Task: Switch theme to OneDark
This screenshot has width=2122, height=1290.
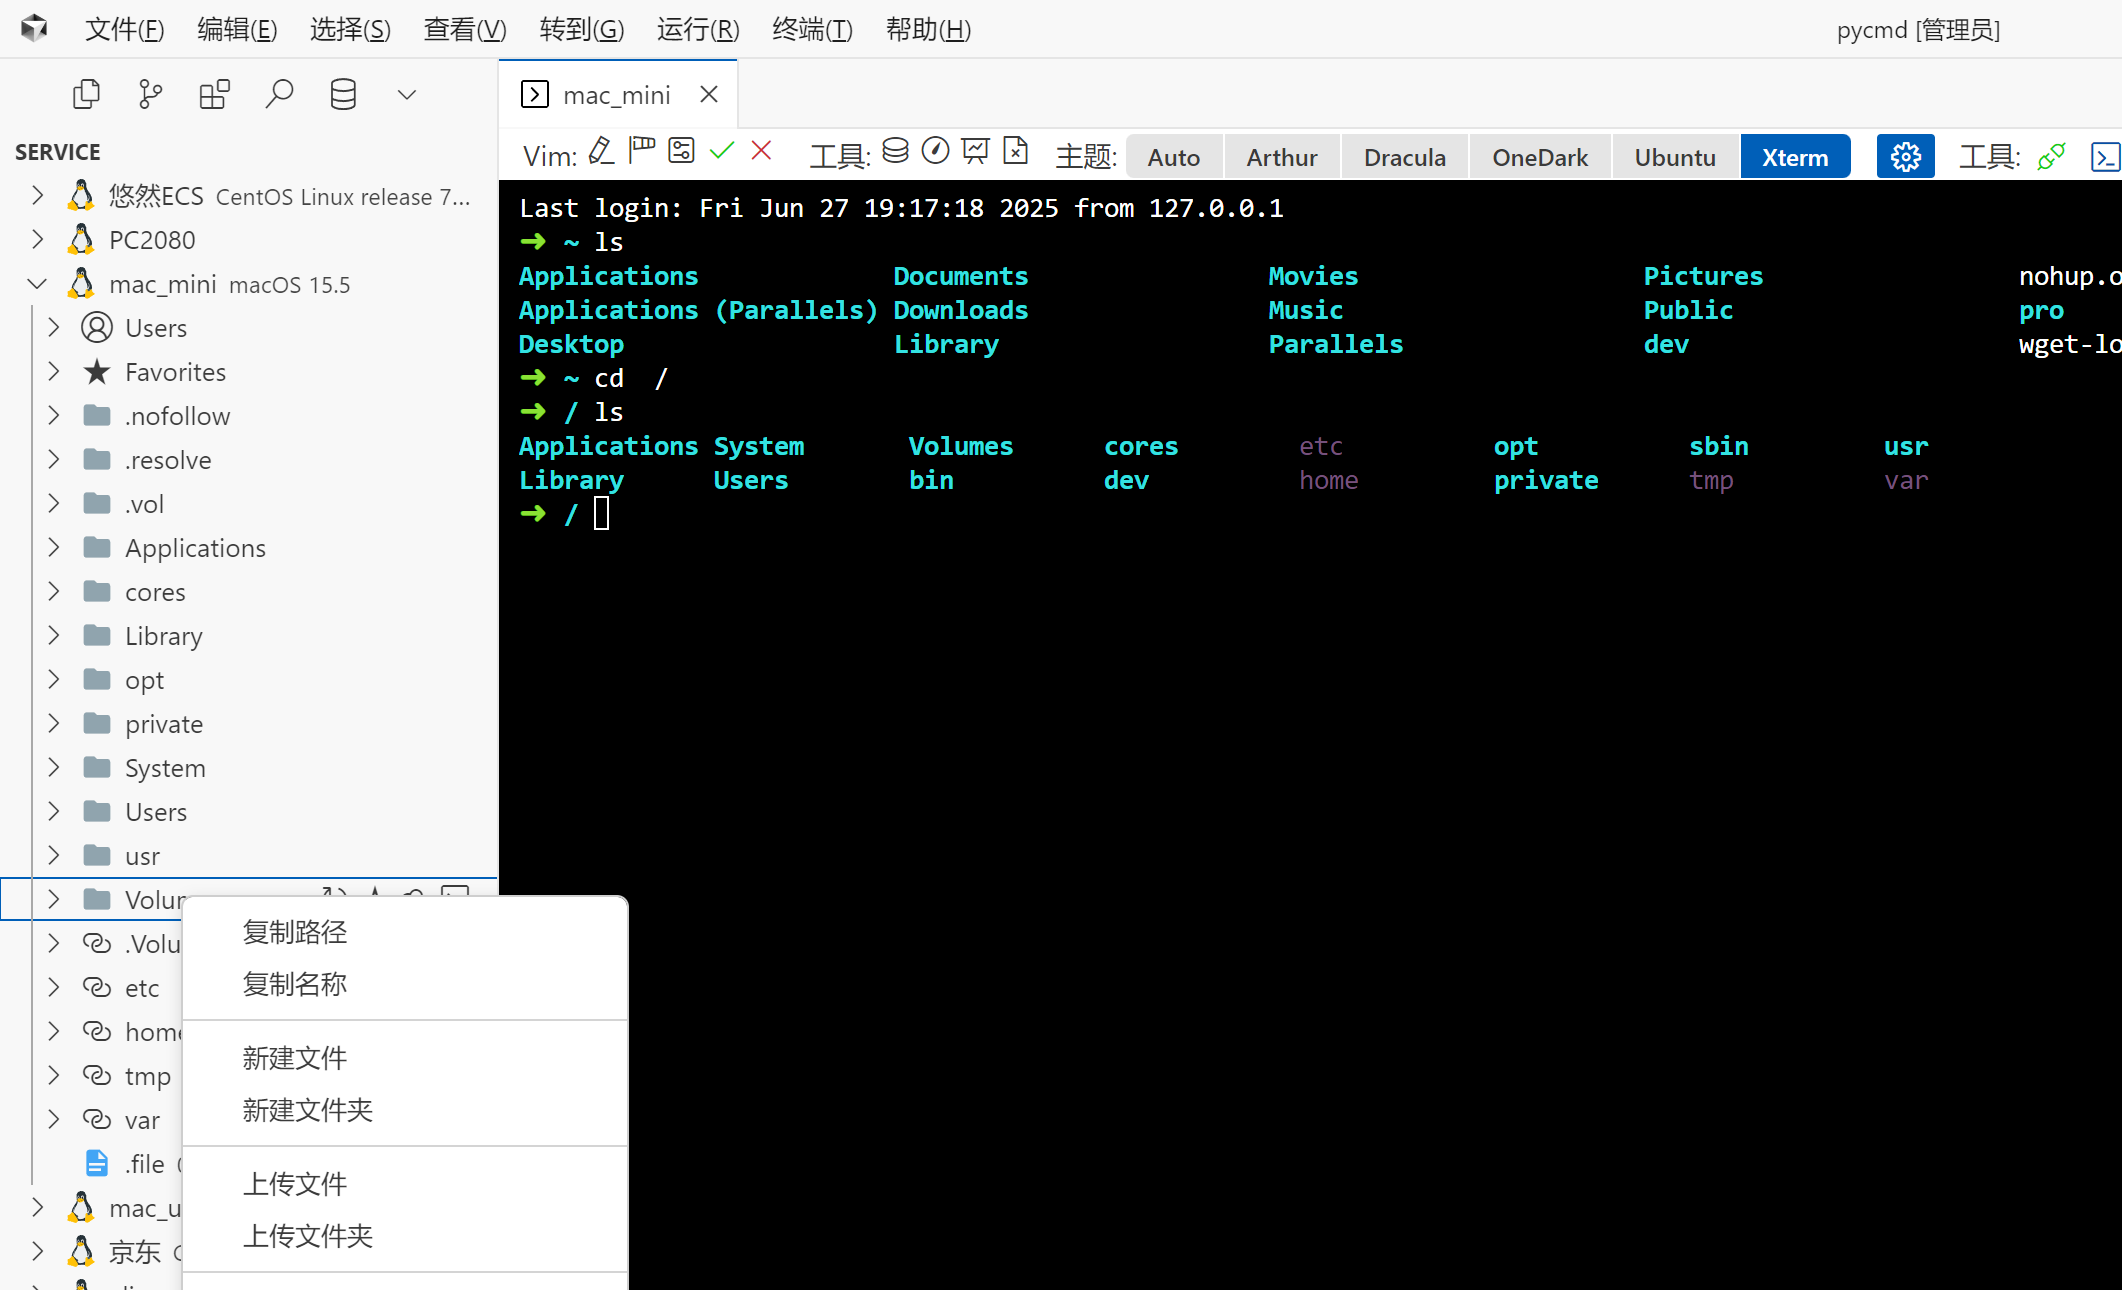Action: (x=1539, y=157)
